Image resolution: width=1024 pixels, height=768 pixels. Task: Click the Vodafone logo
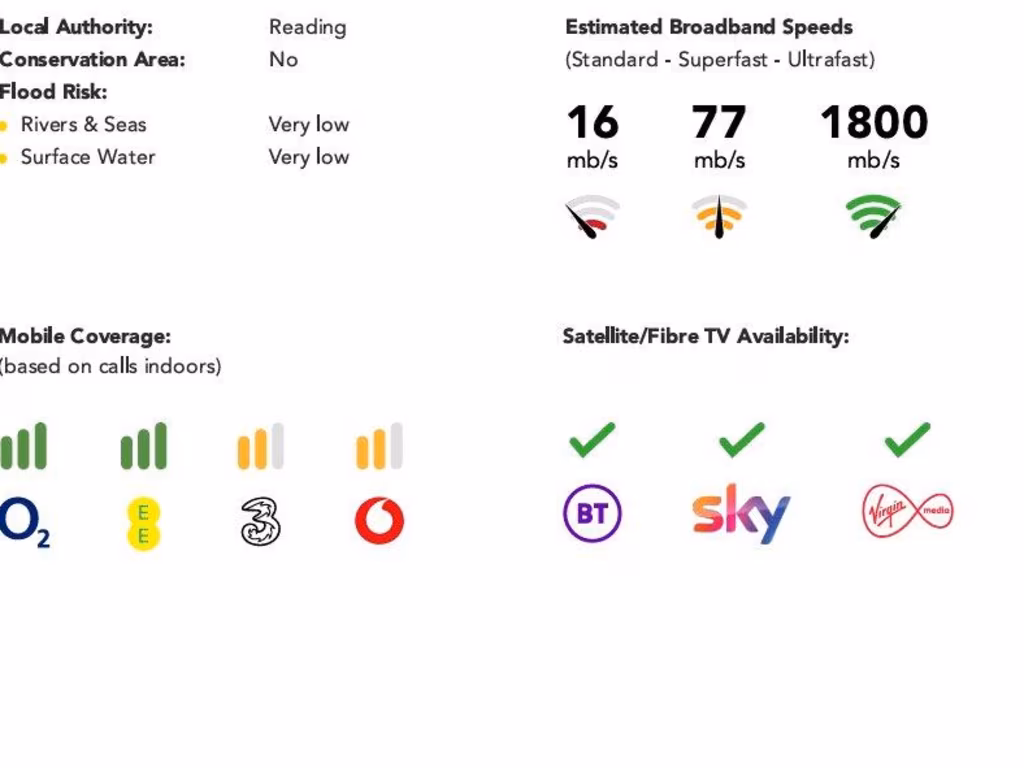point(379,521)
